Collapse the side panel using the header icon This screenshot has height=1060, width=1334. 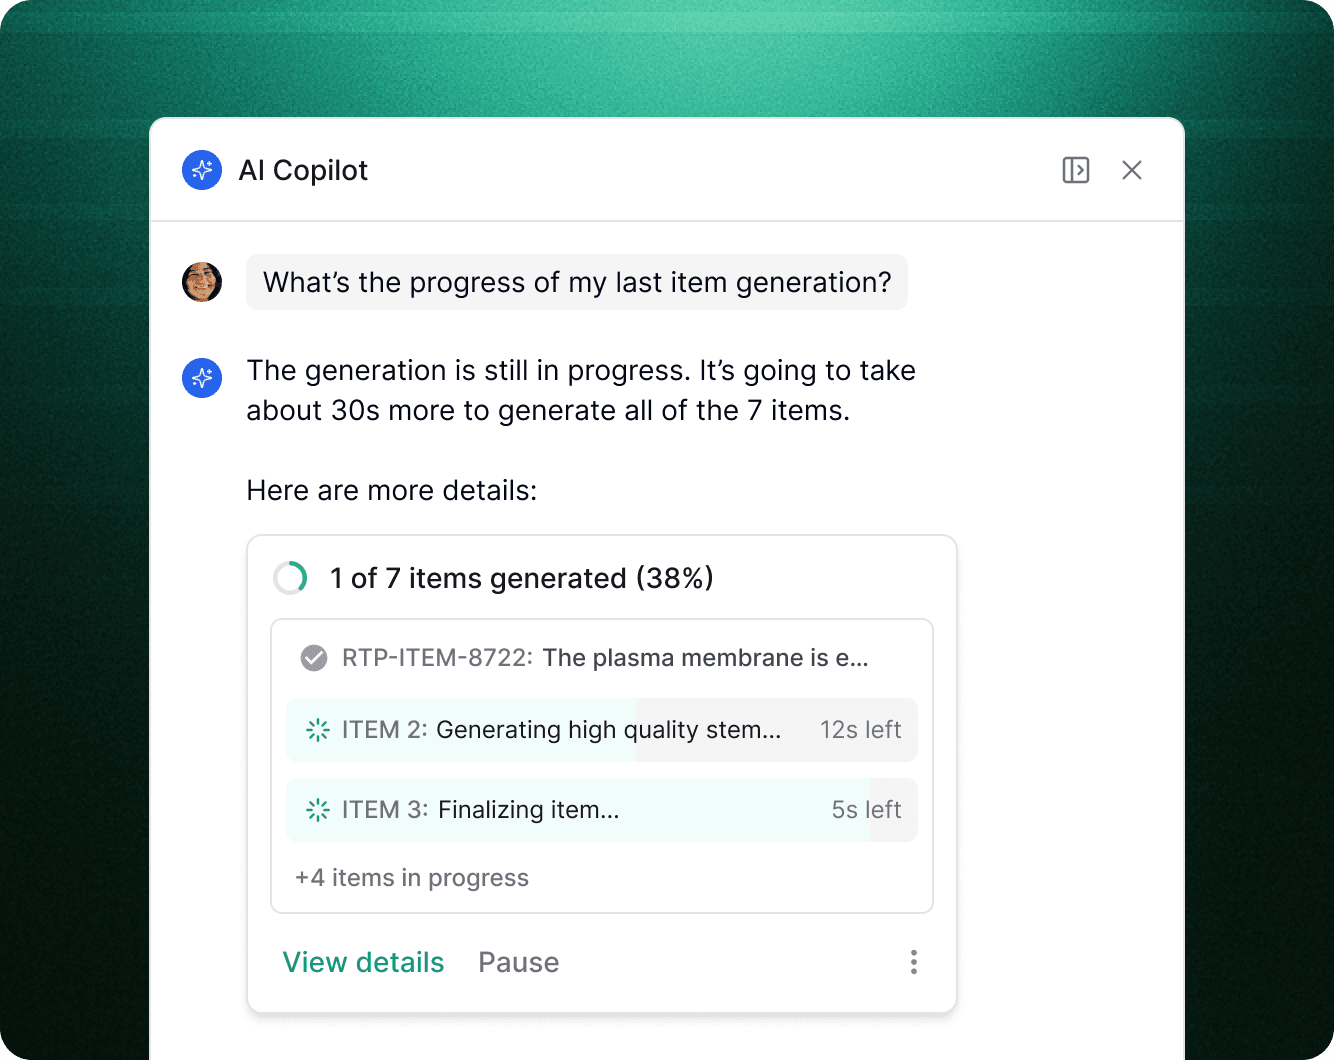point(1076,170)
